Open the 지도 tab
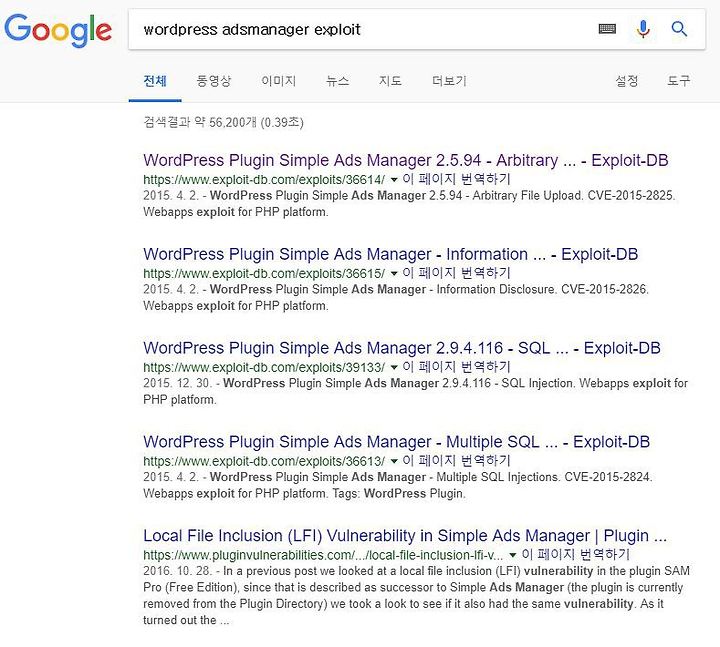Screen dimensions: 720x647 point(390,81)
